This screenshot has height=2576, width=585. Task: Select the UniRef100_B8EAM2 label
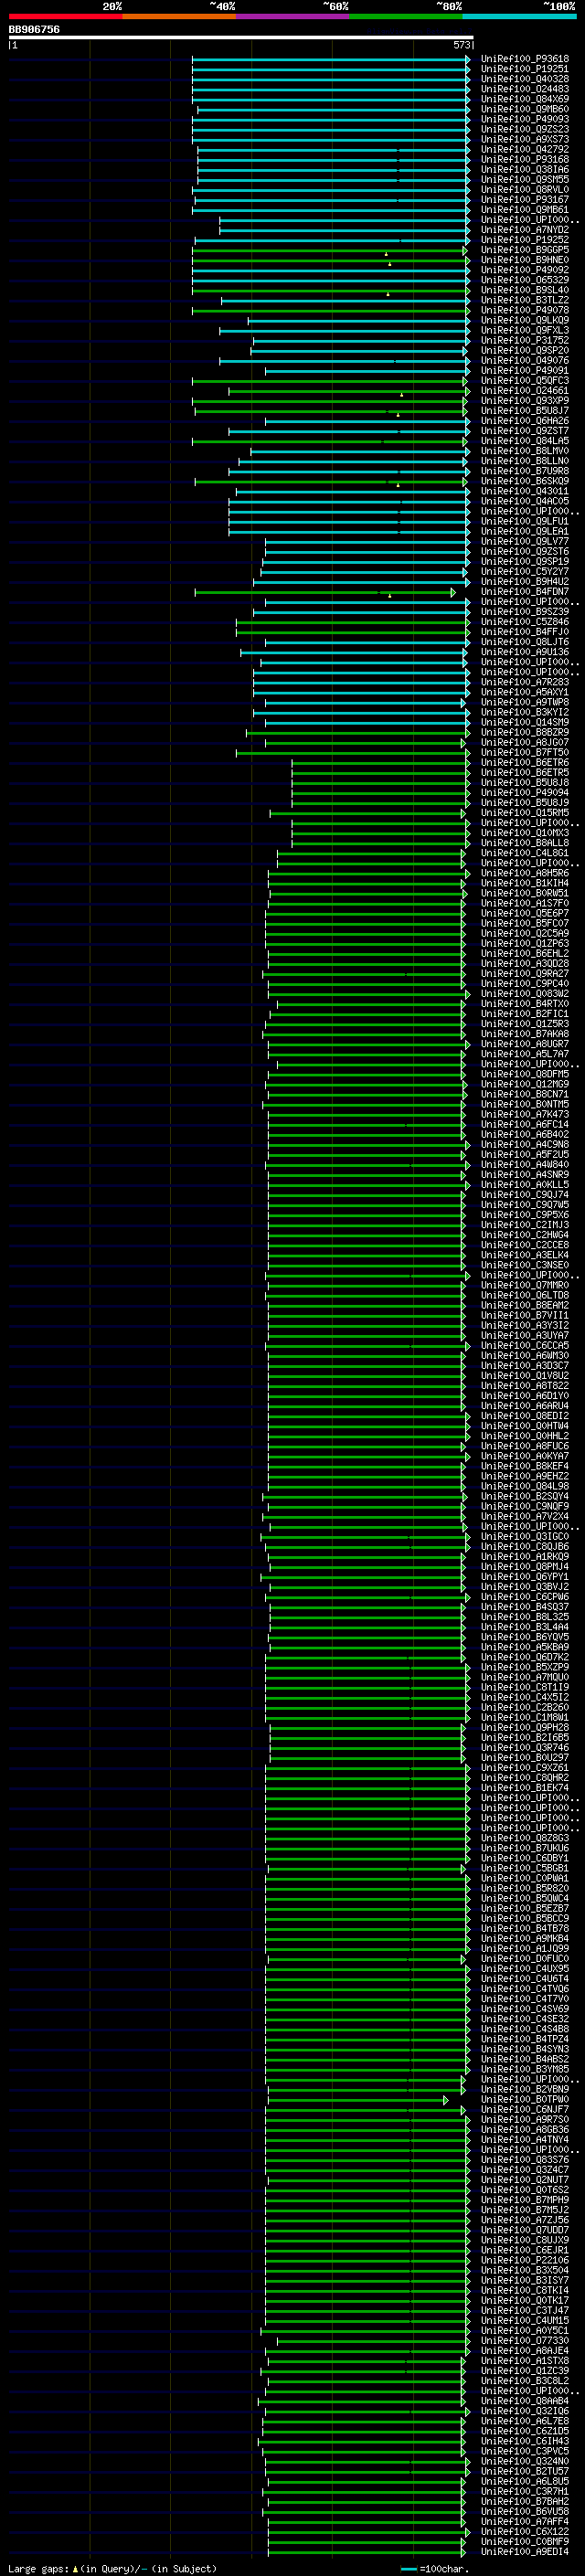524,1305
